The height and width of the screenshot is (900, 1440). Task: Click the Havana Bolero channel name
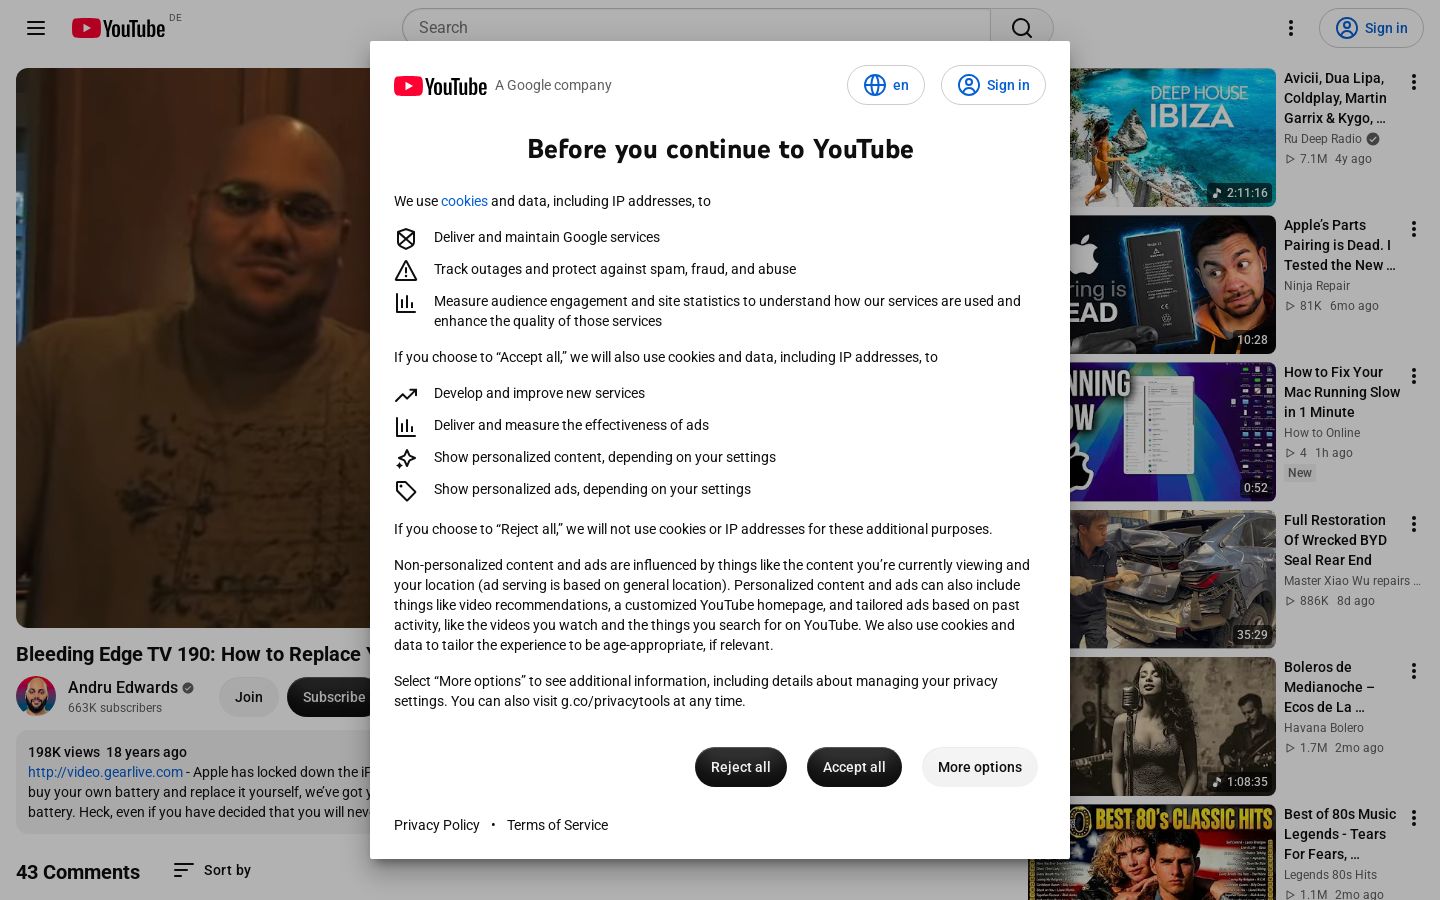[1324, 728]
